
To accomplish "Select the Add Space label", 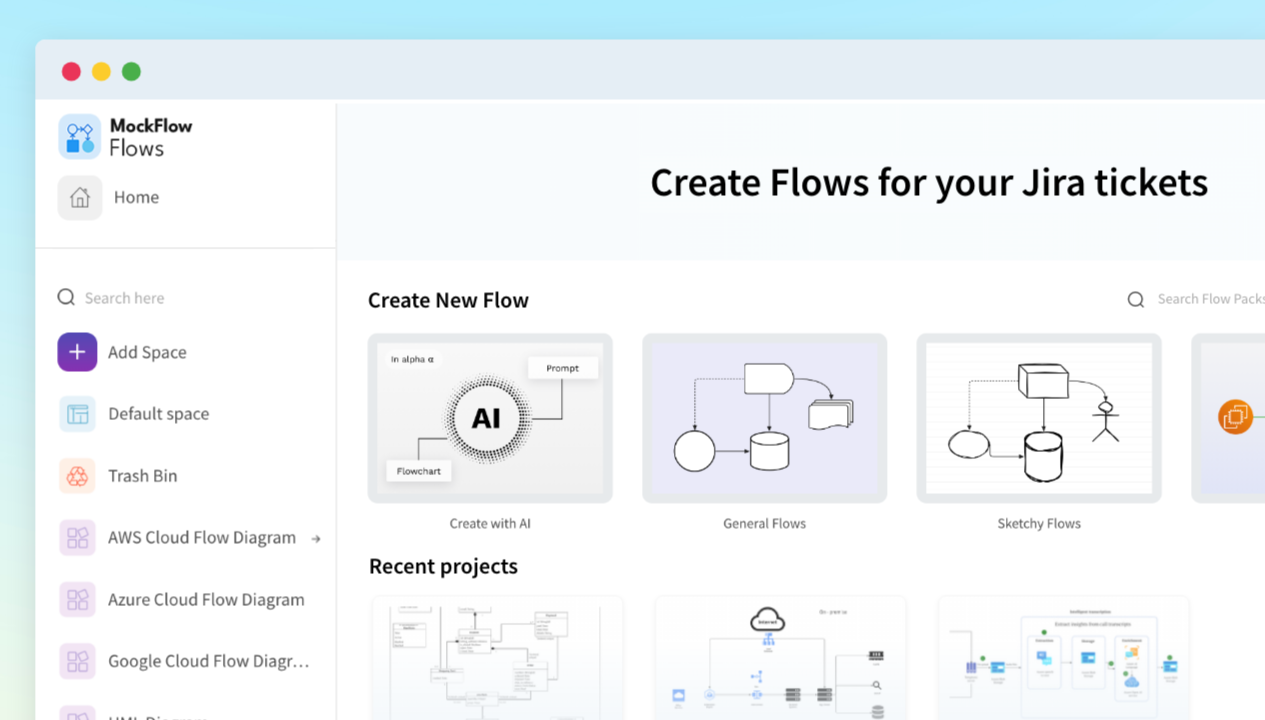I will click(147, 352).
